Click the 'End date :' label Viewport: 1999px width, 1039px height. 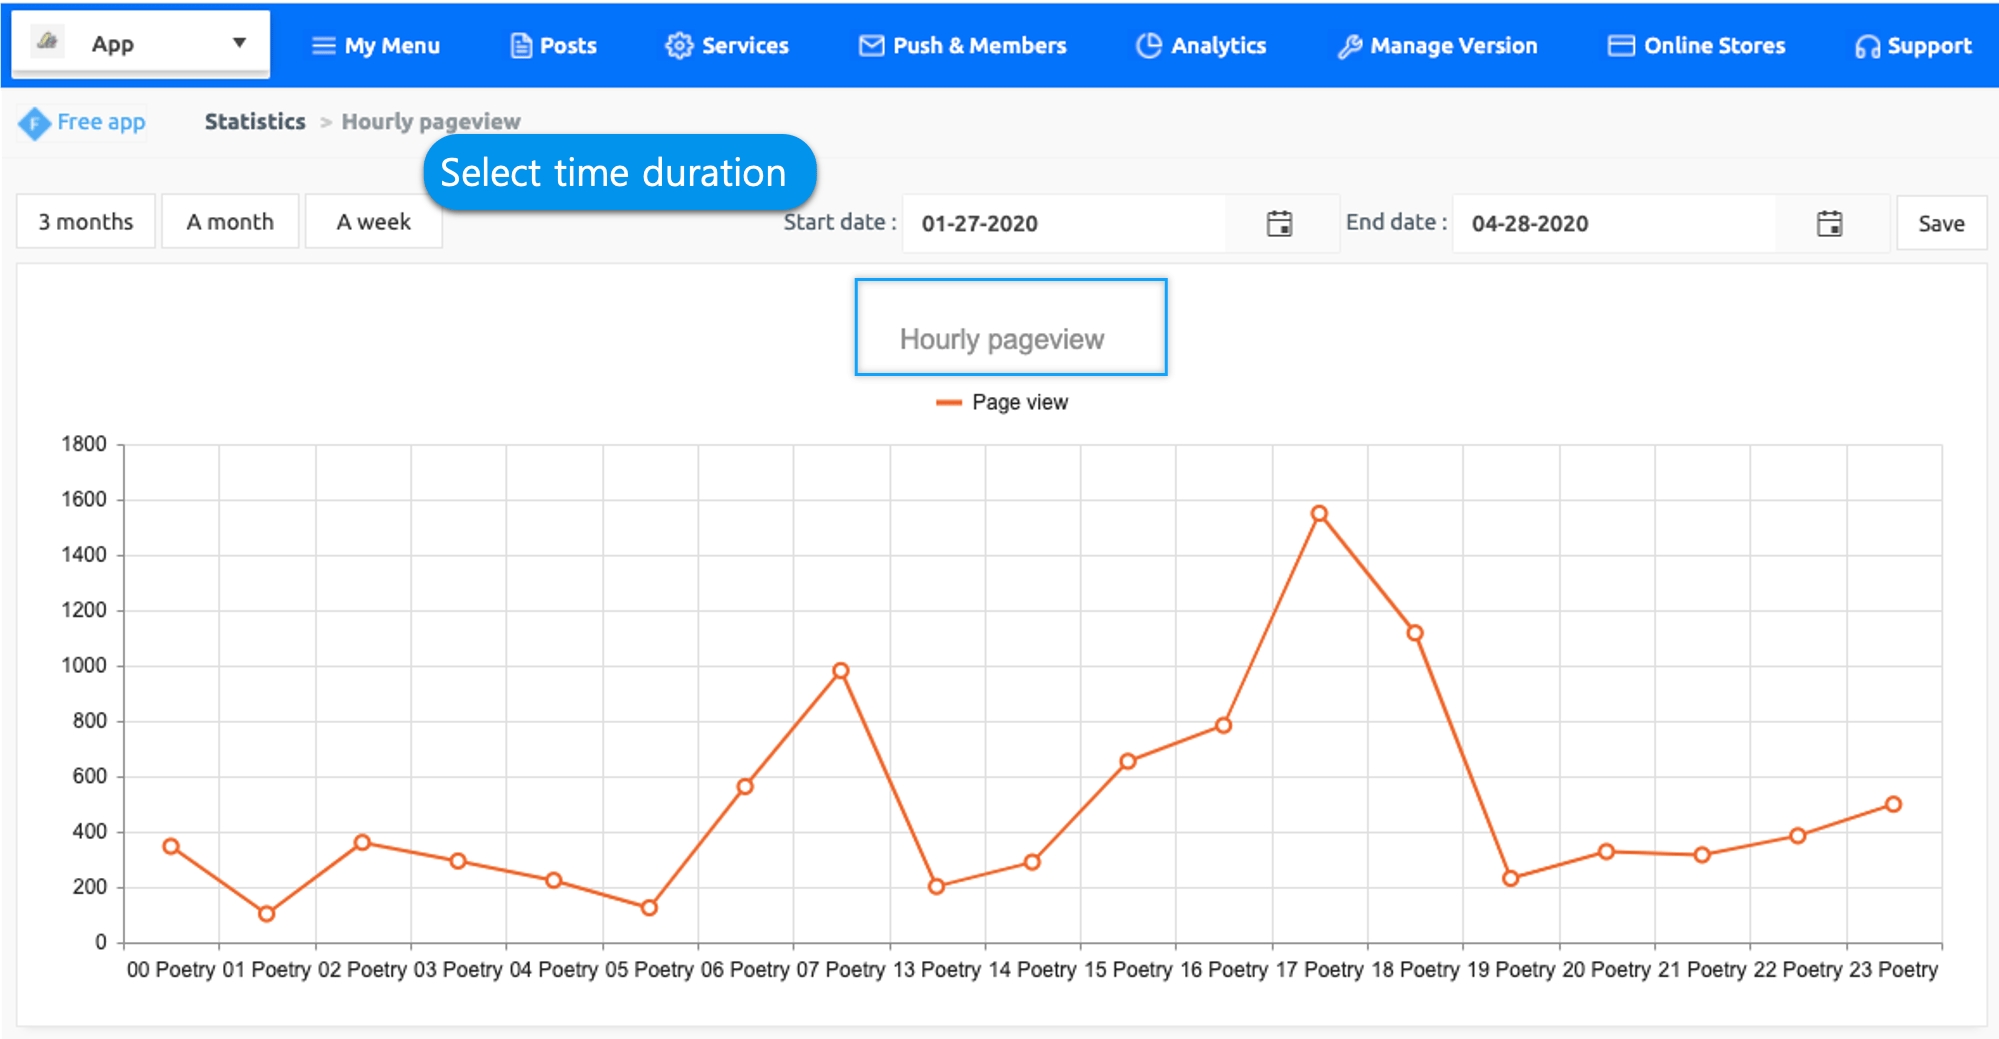coord(1396,222)
